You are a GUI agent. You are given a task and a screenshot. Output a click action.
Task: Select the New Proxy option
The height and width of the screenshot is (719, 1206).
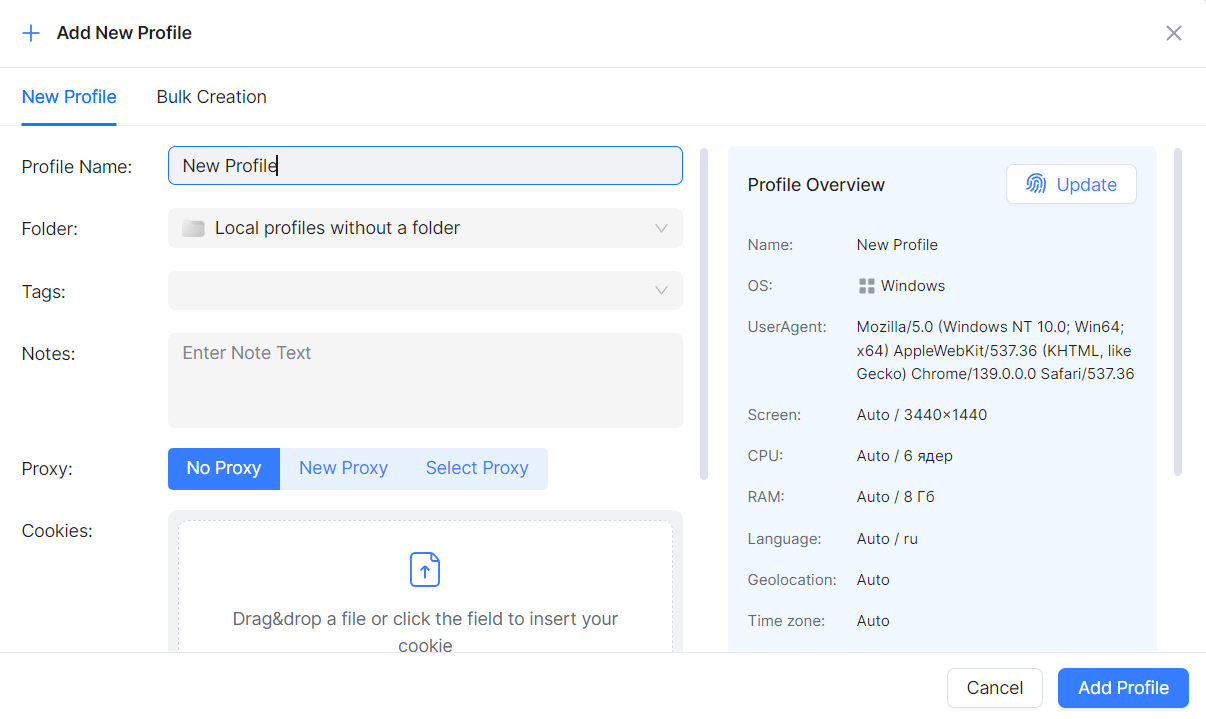(343, 468)
